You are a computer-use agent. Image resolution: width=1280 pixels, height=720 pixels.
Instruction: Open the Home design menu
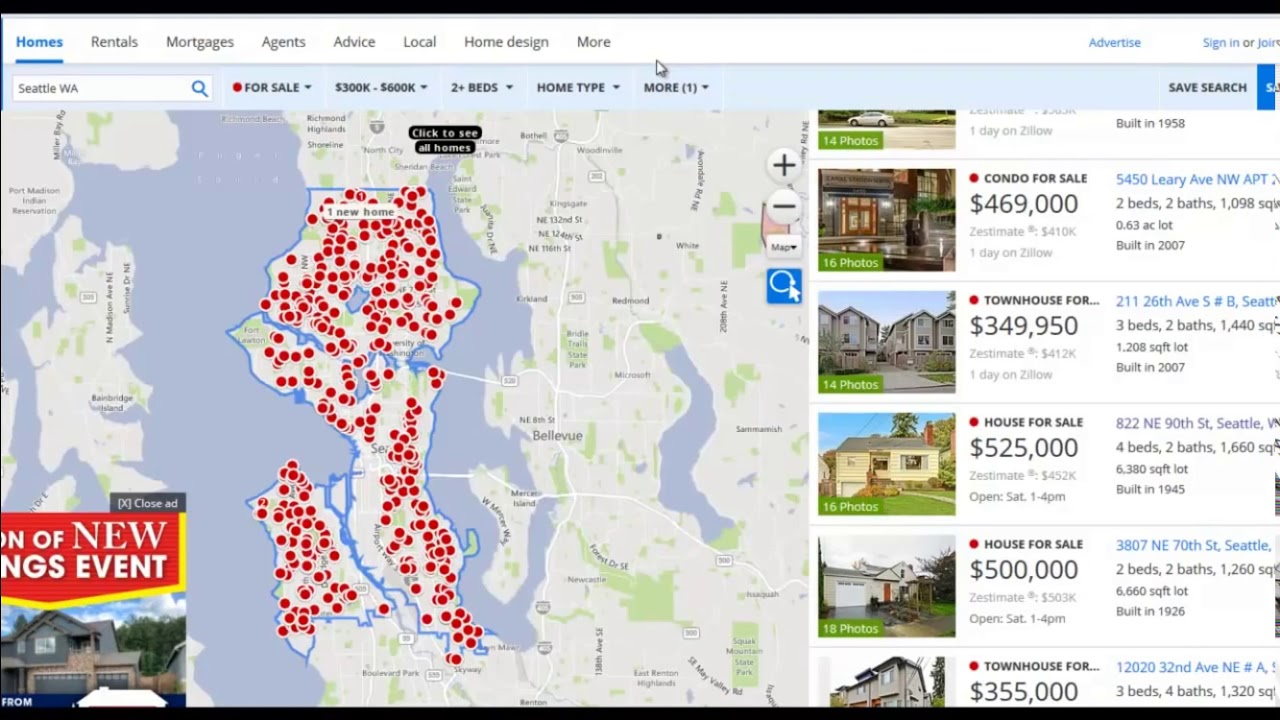pos(506,42)
